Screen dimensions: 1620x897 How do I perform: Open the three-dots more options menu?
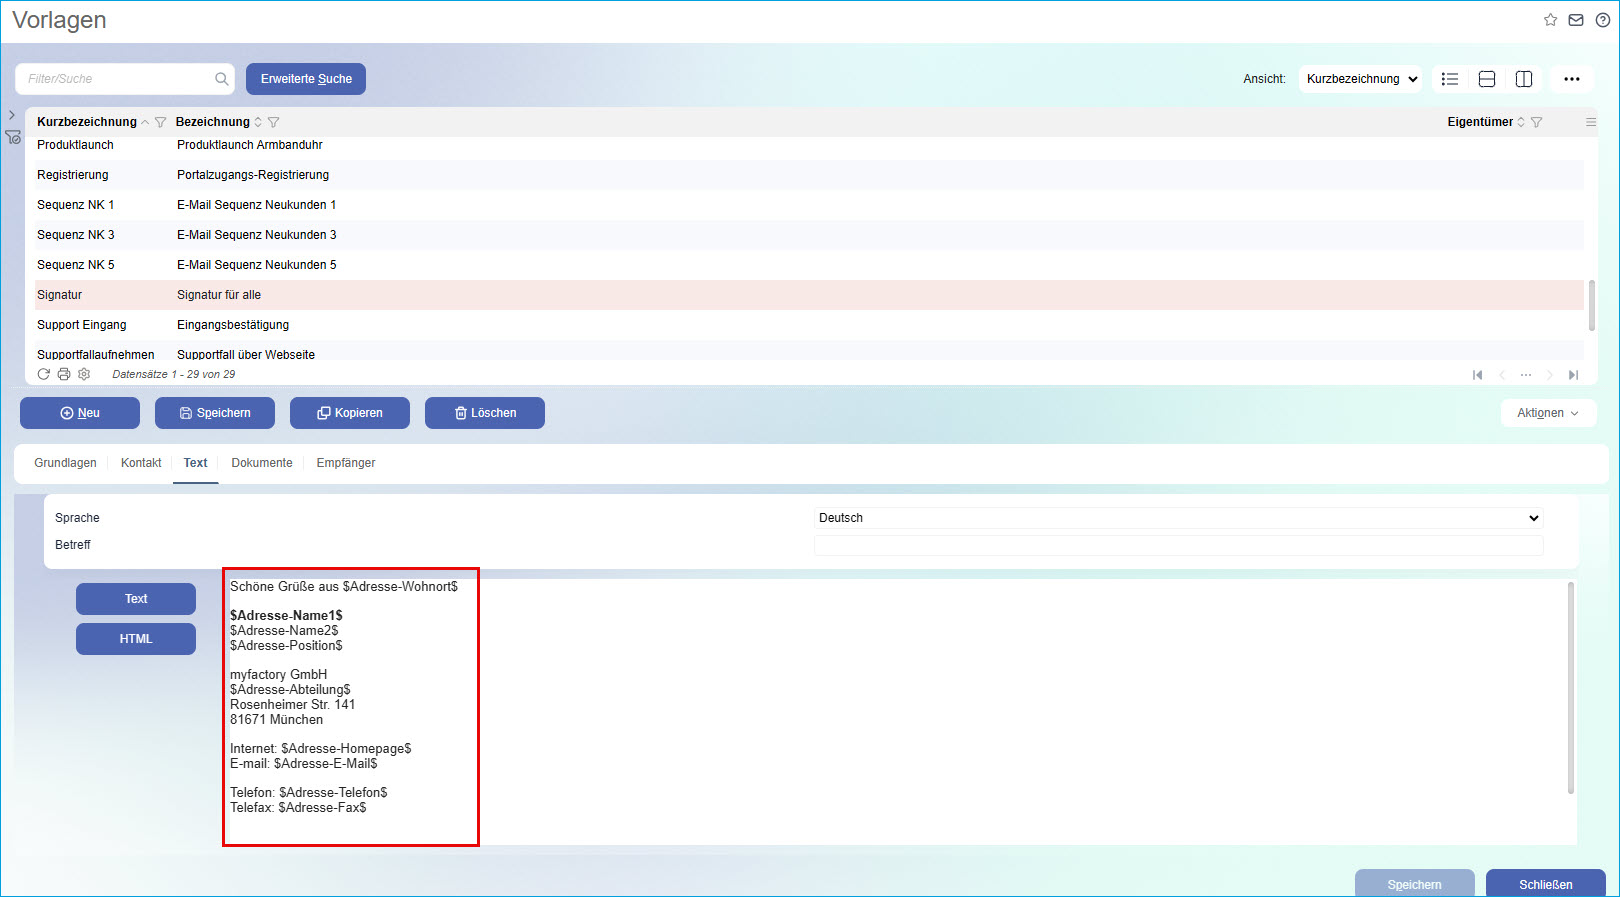1572,79
